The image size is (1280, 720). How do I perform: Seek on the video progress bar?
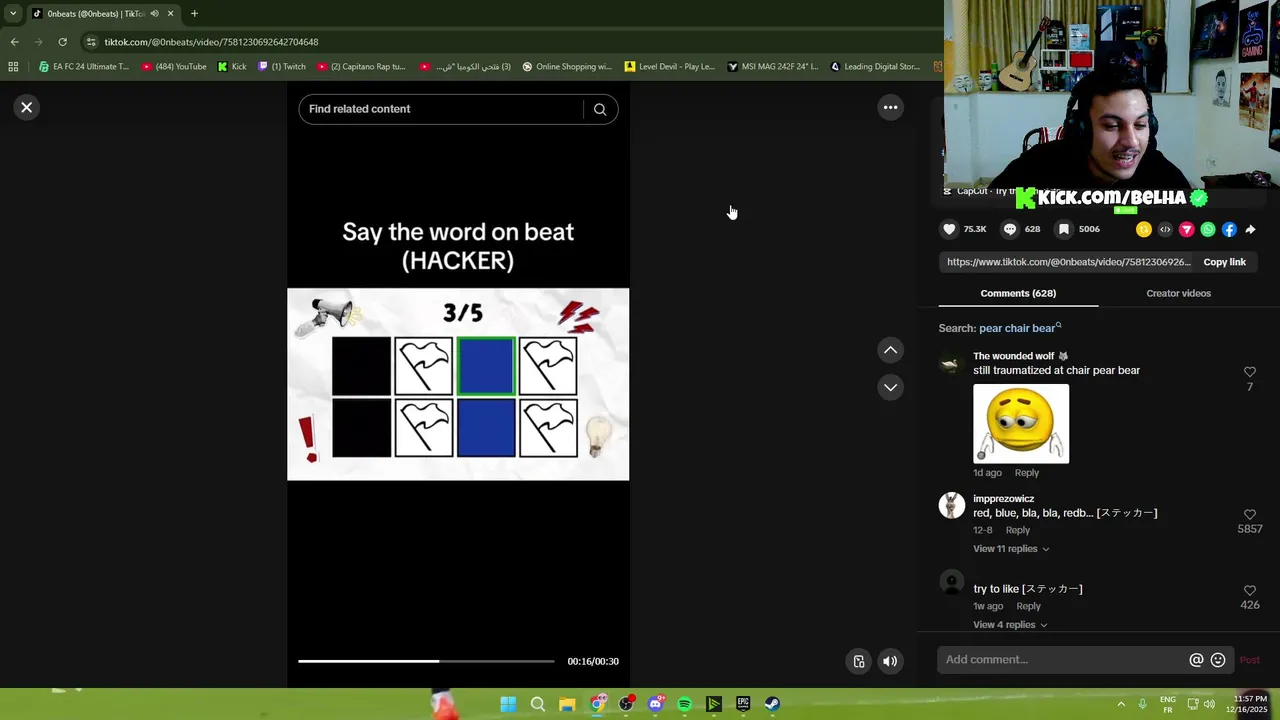pos(426,661)
